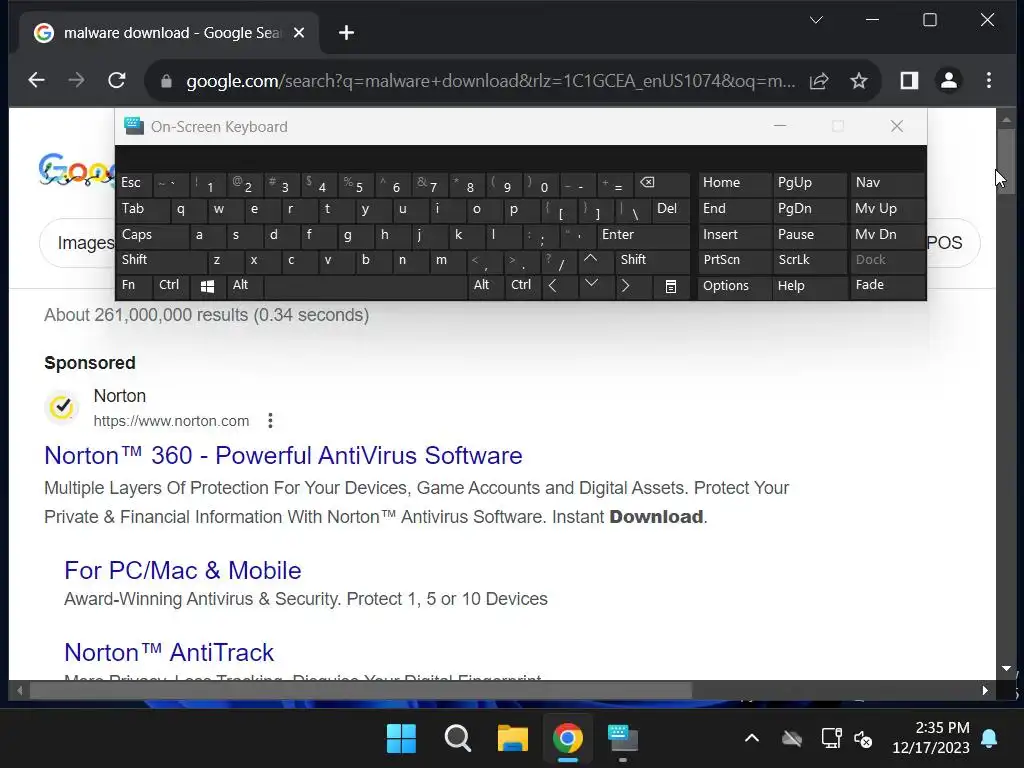Screen dimensions: 1024x768
Task: Click the Tab key on On-Screen Keyboard
Action: pyautogui.click(x=144, y=209)
